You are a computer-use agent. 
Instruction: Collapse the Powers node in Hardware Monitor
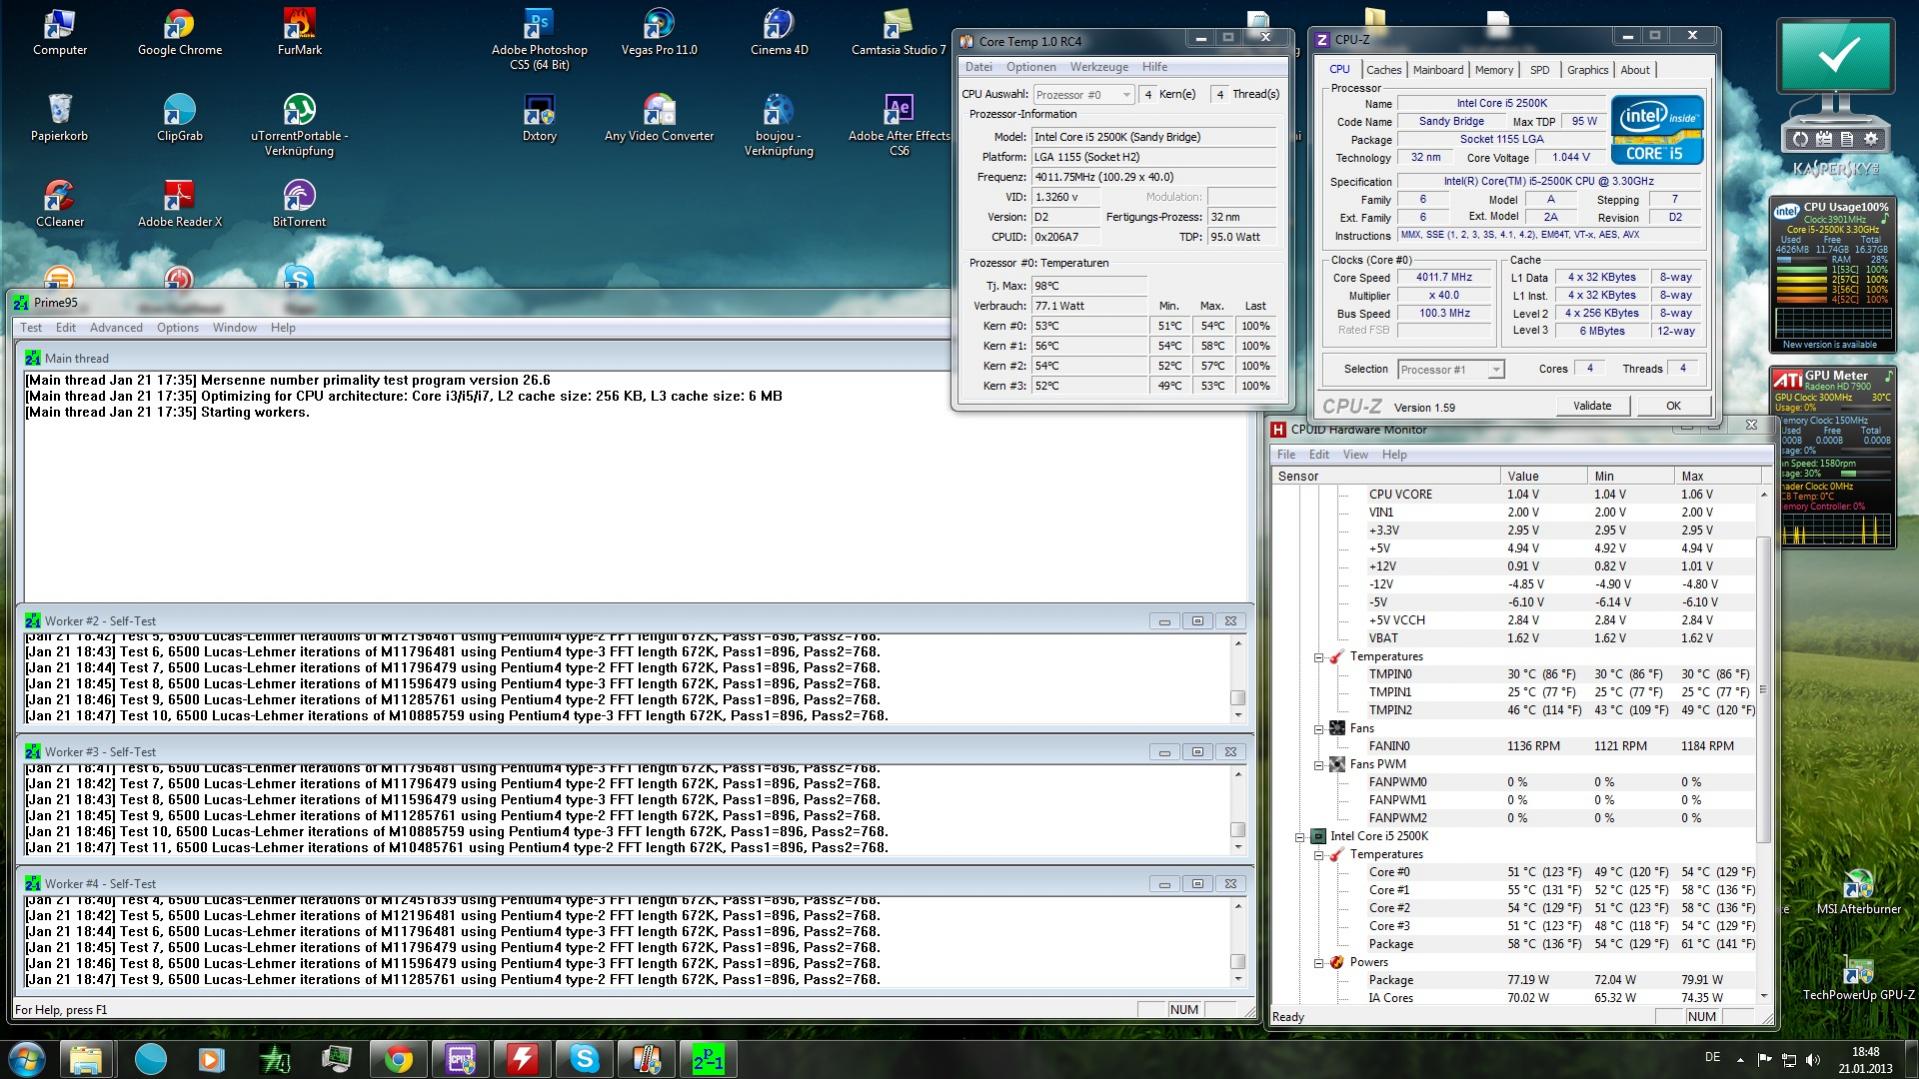click(1319, 963)
